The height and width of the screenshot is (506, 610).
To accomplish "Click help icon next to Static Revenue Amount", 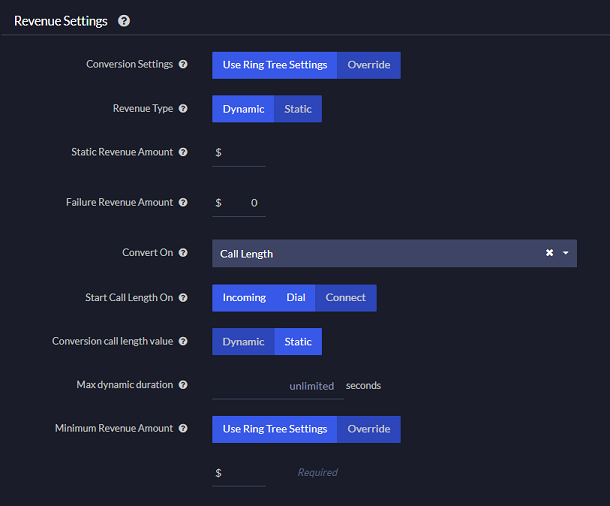I will pos(183,152).
